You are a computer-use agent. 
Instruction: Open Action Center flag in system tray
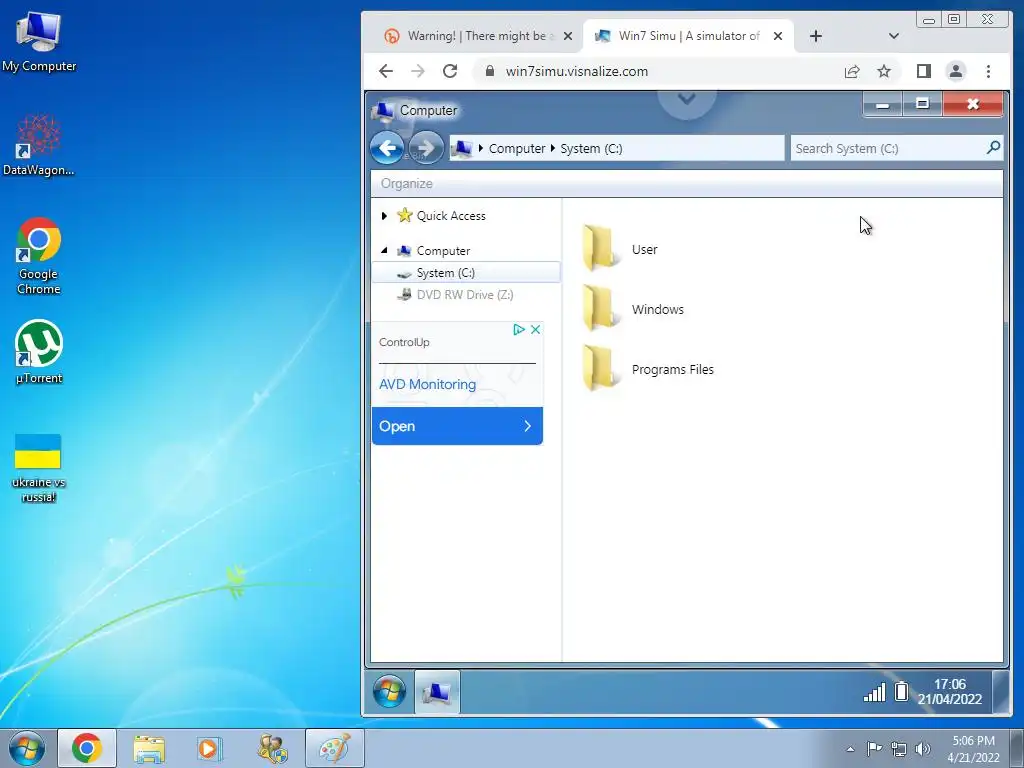874,748
